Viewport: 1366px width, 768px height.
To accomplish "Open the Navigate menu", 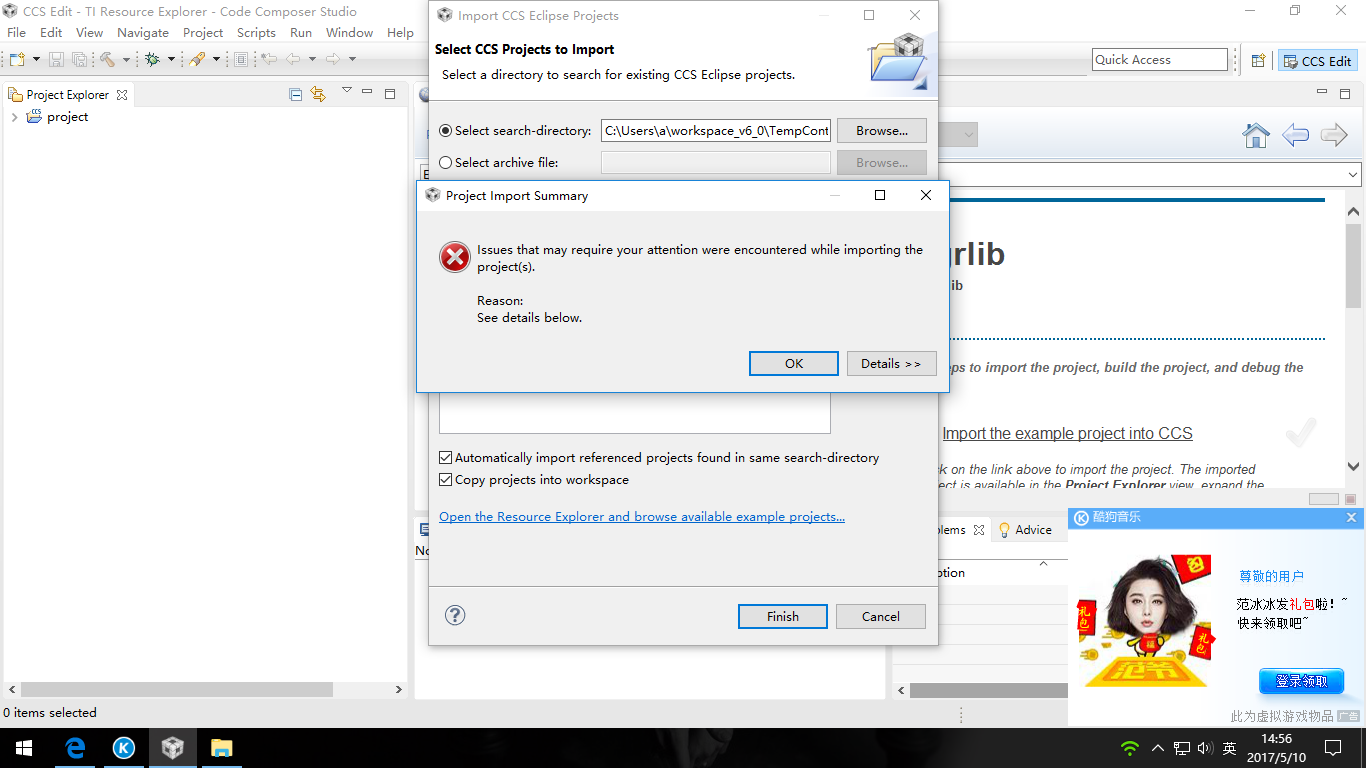I will [143, 33].
